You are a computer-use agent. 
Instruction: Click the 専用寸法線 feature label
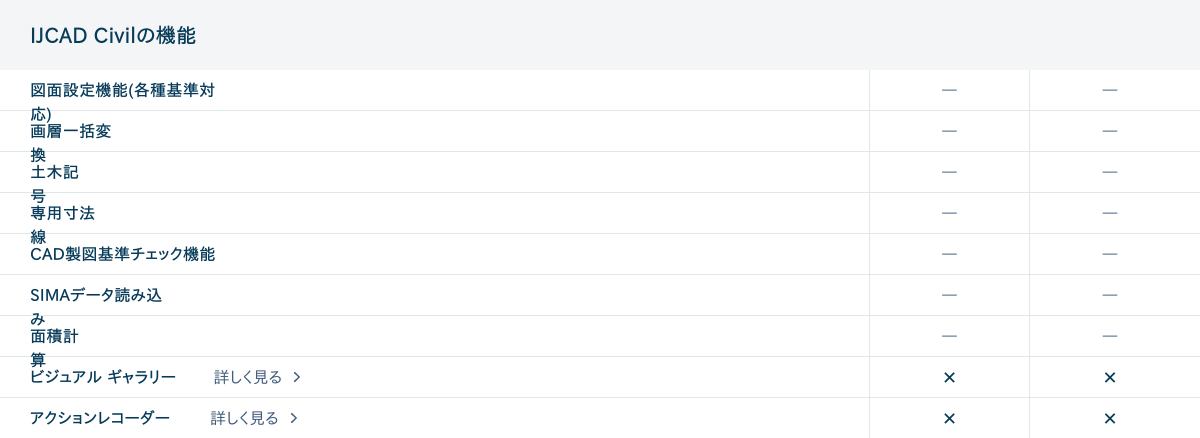[62, 214]
